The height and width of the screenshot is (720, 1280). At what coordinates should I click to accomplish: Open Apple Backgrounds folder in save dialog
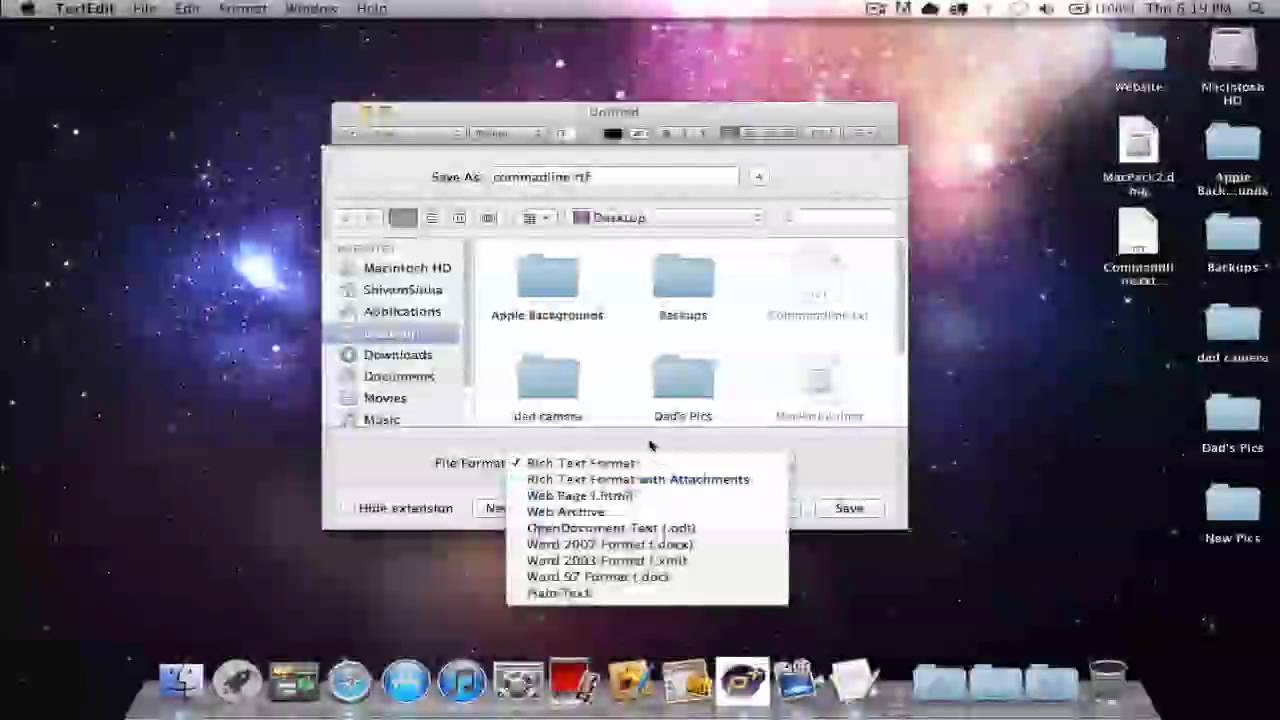(547, 288)
